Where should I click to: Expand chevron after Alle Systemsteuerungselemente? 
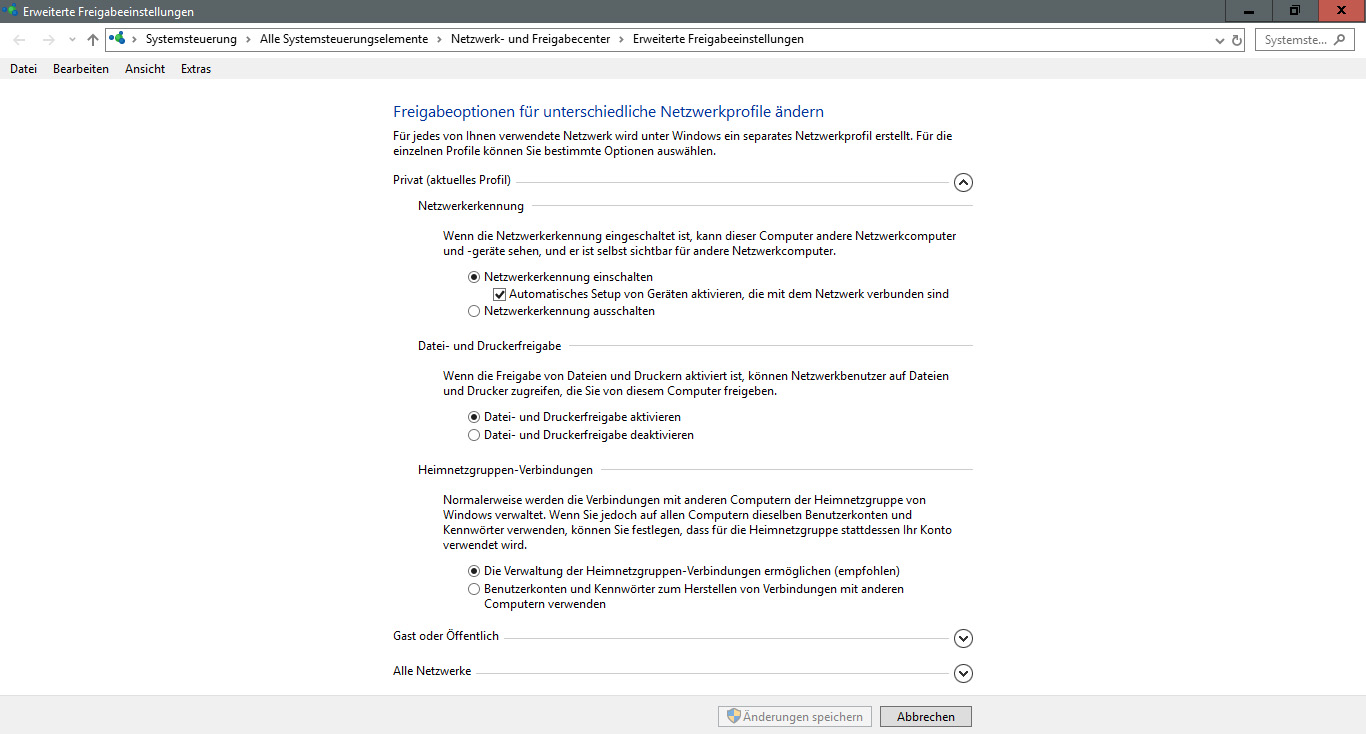pyautogui.click(x=439, y=39)
